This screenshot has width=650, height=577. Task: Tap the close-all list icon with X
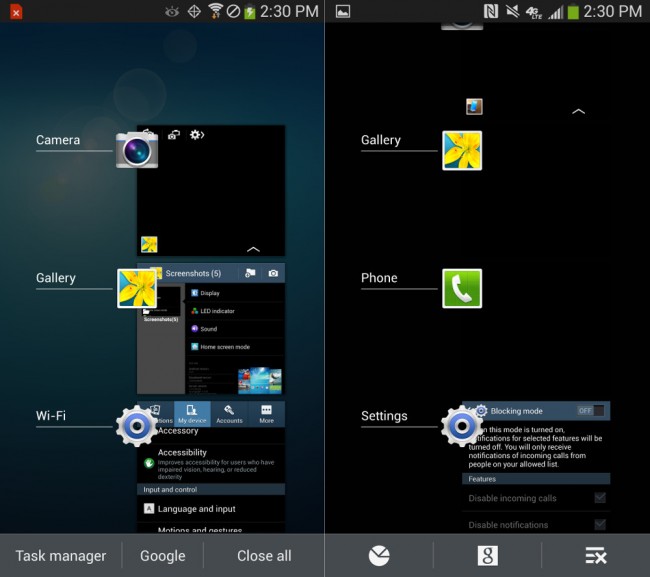pos(596,556)
